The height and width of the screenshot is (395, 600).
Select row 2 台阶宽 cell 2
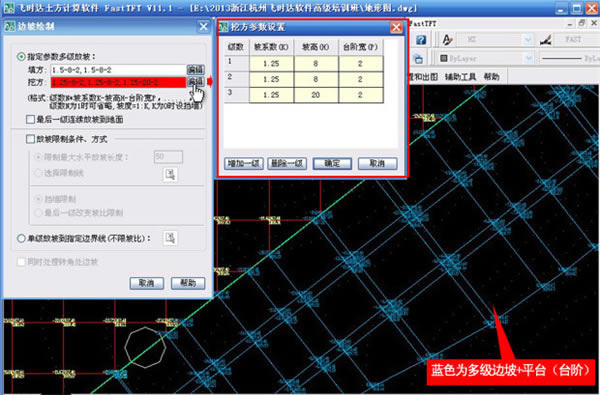coord(360,79)
